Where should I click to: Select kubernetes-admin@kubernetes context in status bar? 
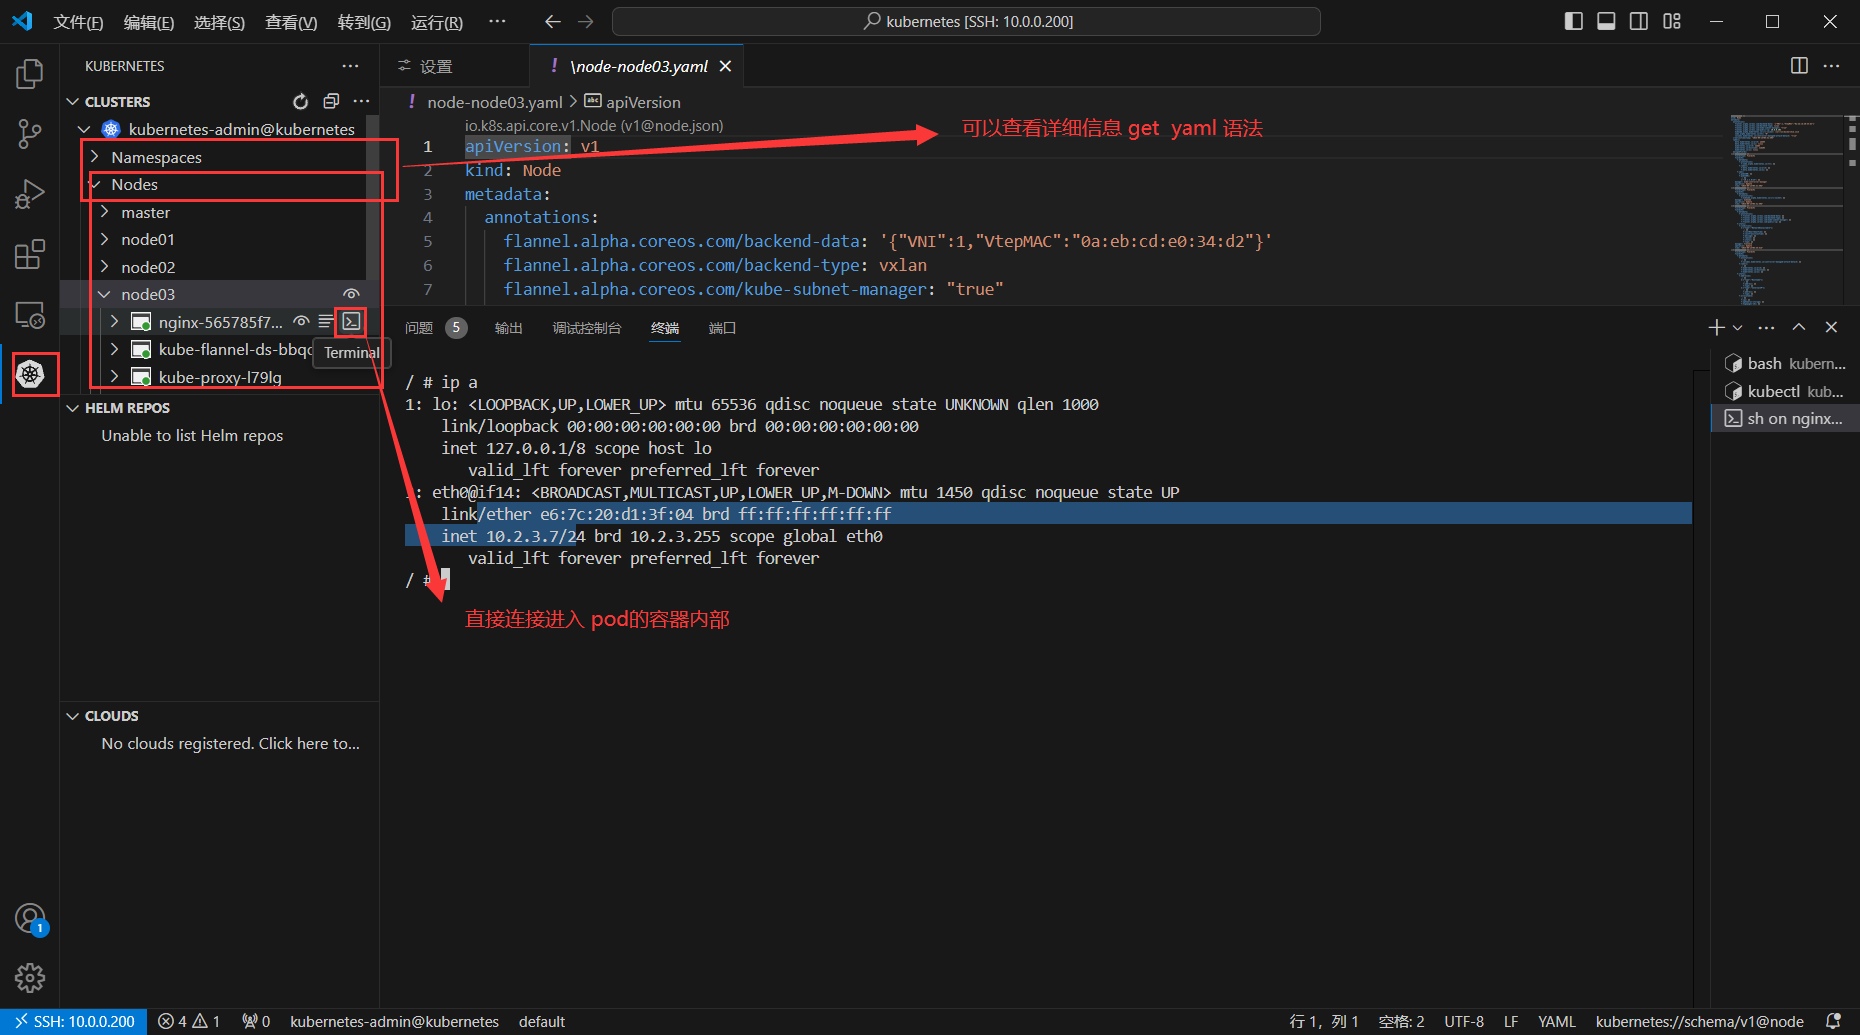pos(394,1021)
